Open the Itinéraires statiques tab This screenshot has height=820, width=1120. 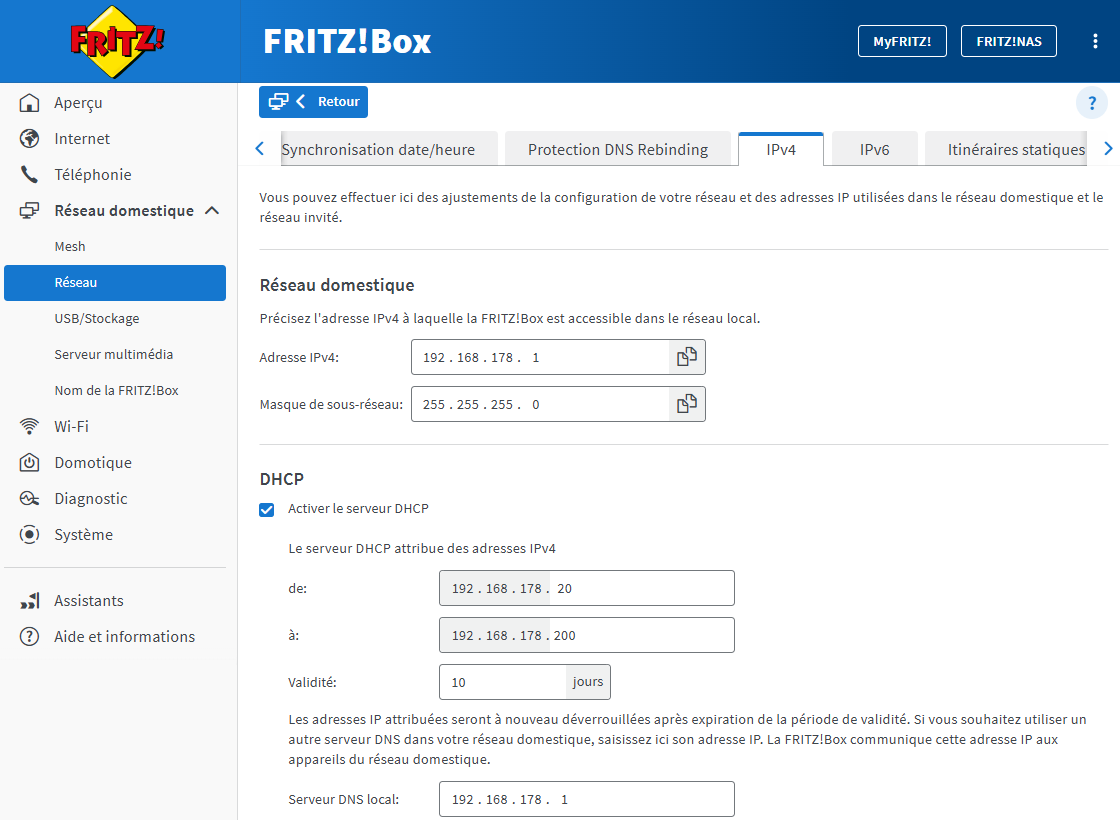pyautogui.click(x=1006, y=149)
